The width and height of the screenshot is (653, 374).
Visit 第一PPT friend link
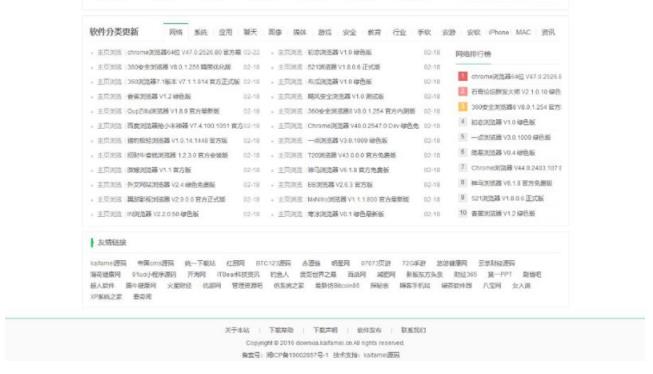point(499,274)
